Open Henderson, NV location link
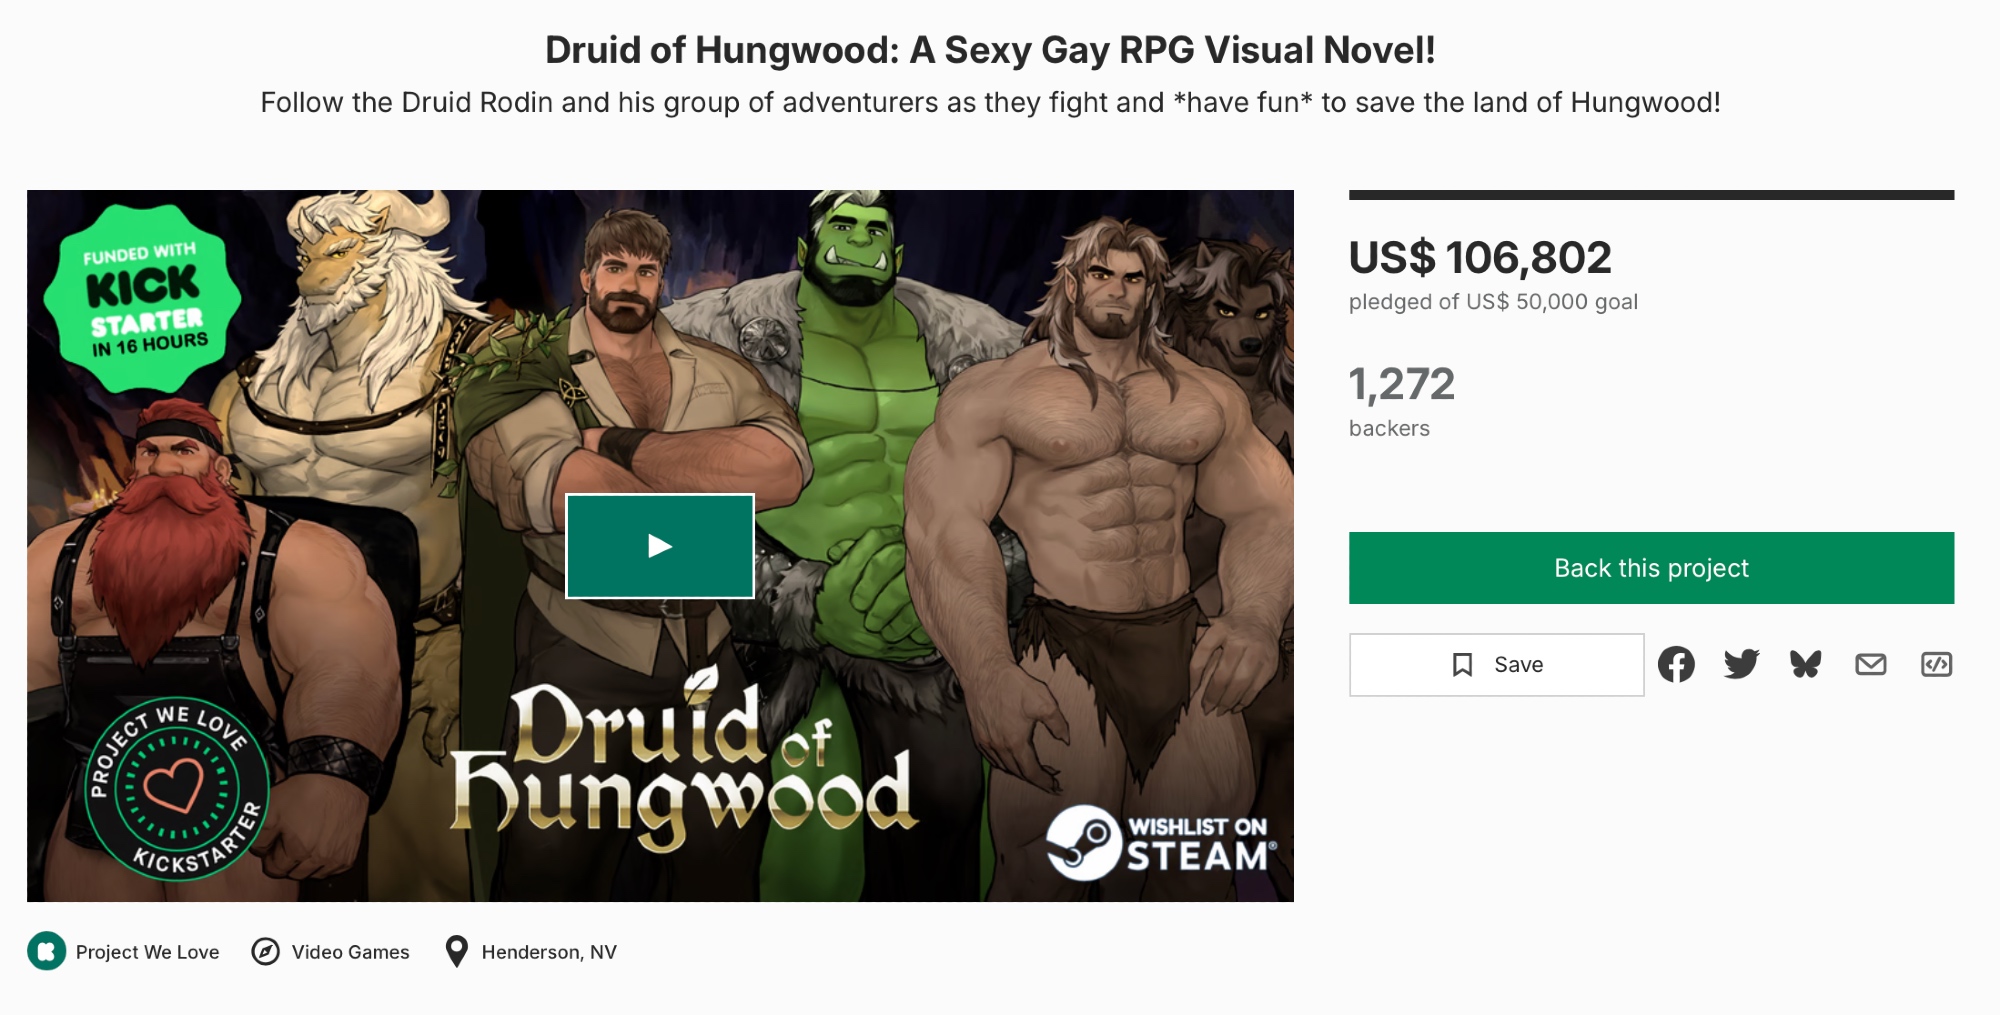This screenshot has width=2000, height=1015. 549,952
